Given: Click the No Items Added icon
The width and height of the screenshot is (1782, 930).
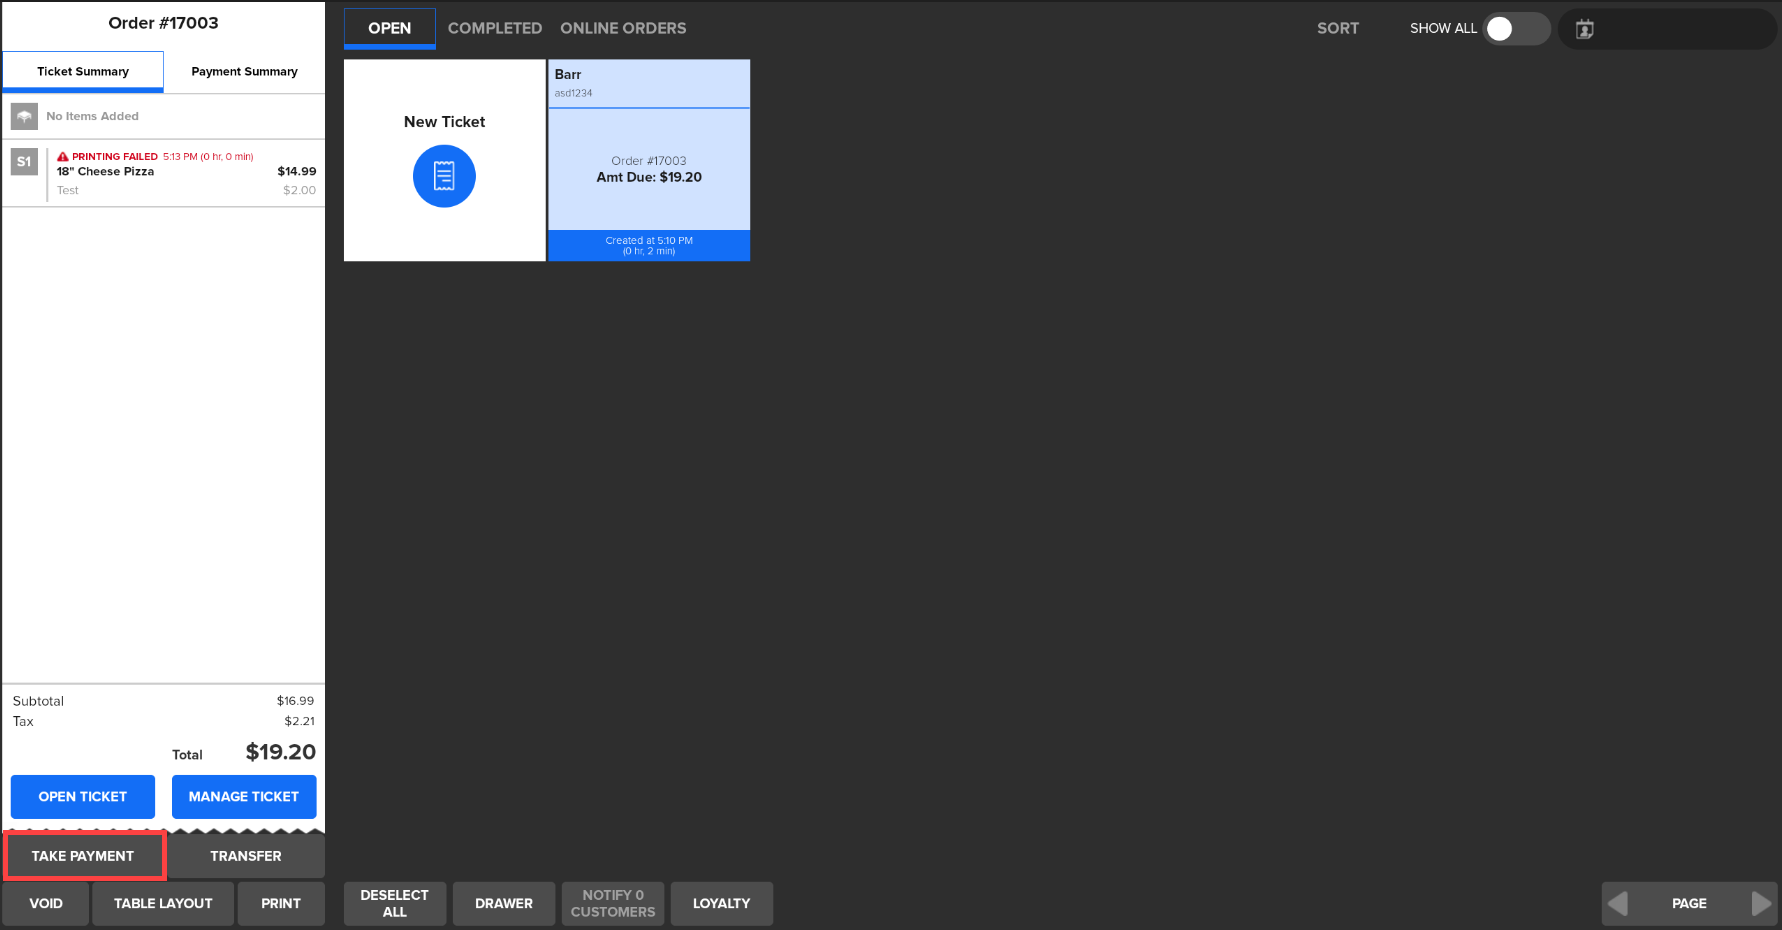Looking at the screenshot, I should click(24, 116).
